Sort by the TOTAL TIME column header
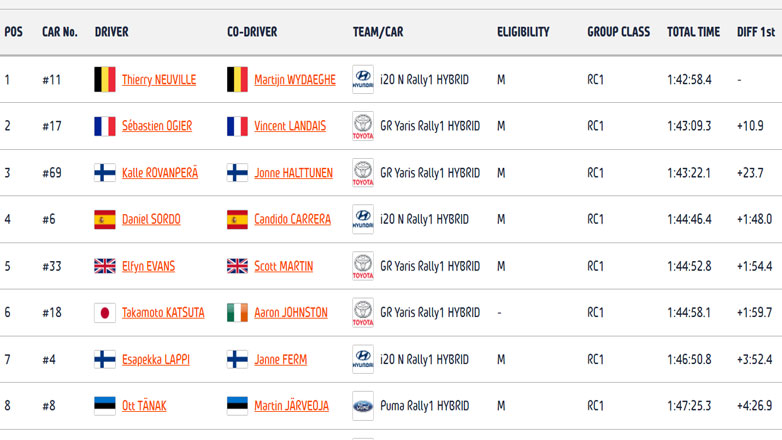Screen dimensions: 782x440 click(x=693, y=32)
